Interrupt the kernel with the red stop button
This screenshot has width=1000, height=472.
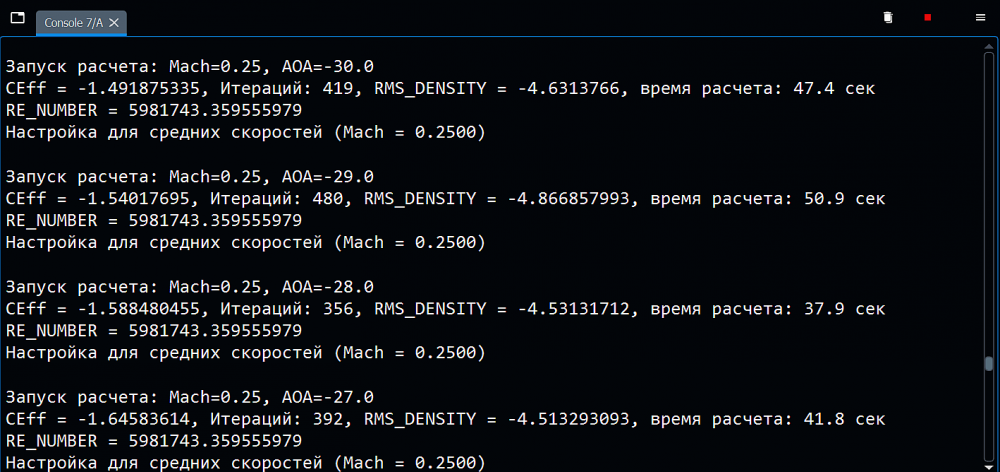coord(928,18)
